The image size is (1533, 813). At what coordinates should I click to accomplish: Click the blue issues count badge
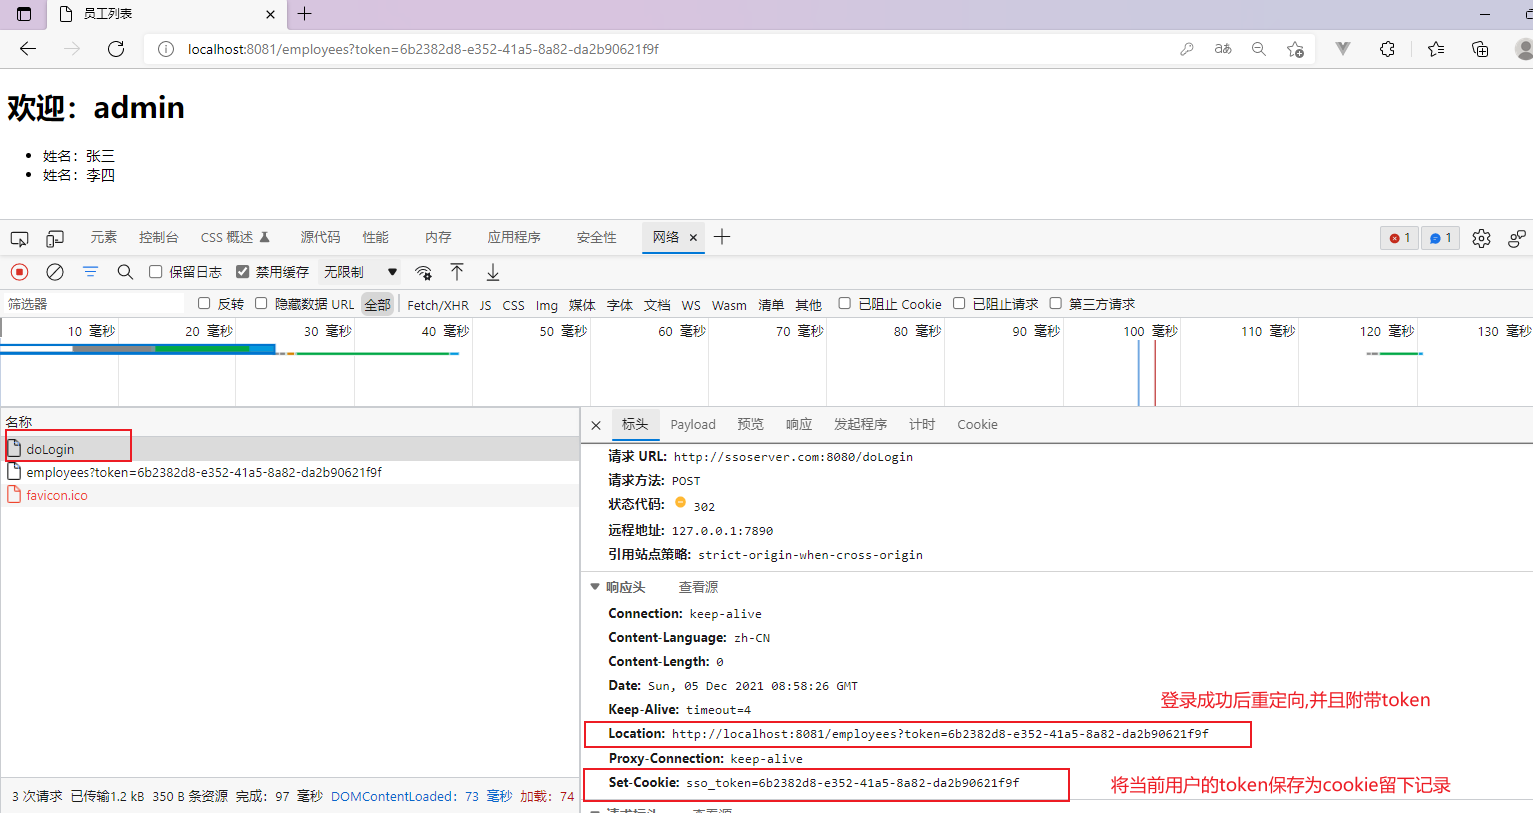[x=1440, y=238]
